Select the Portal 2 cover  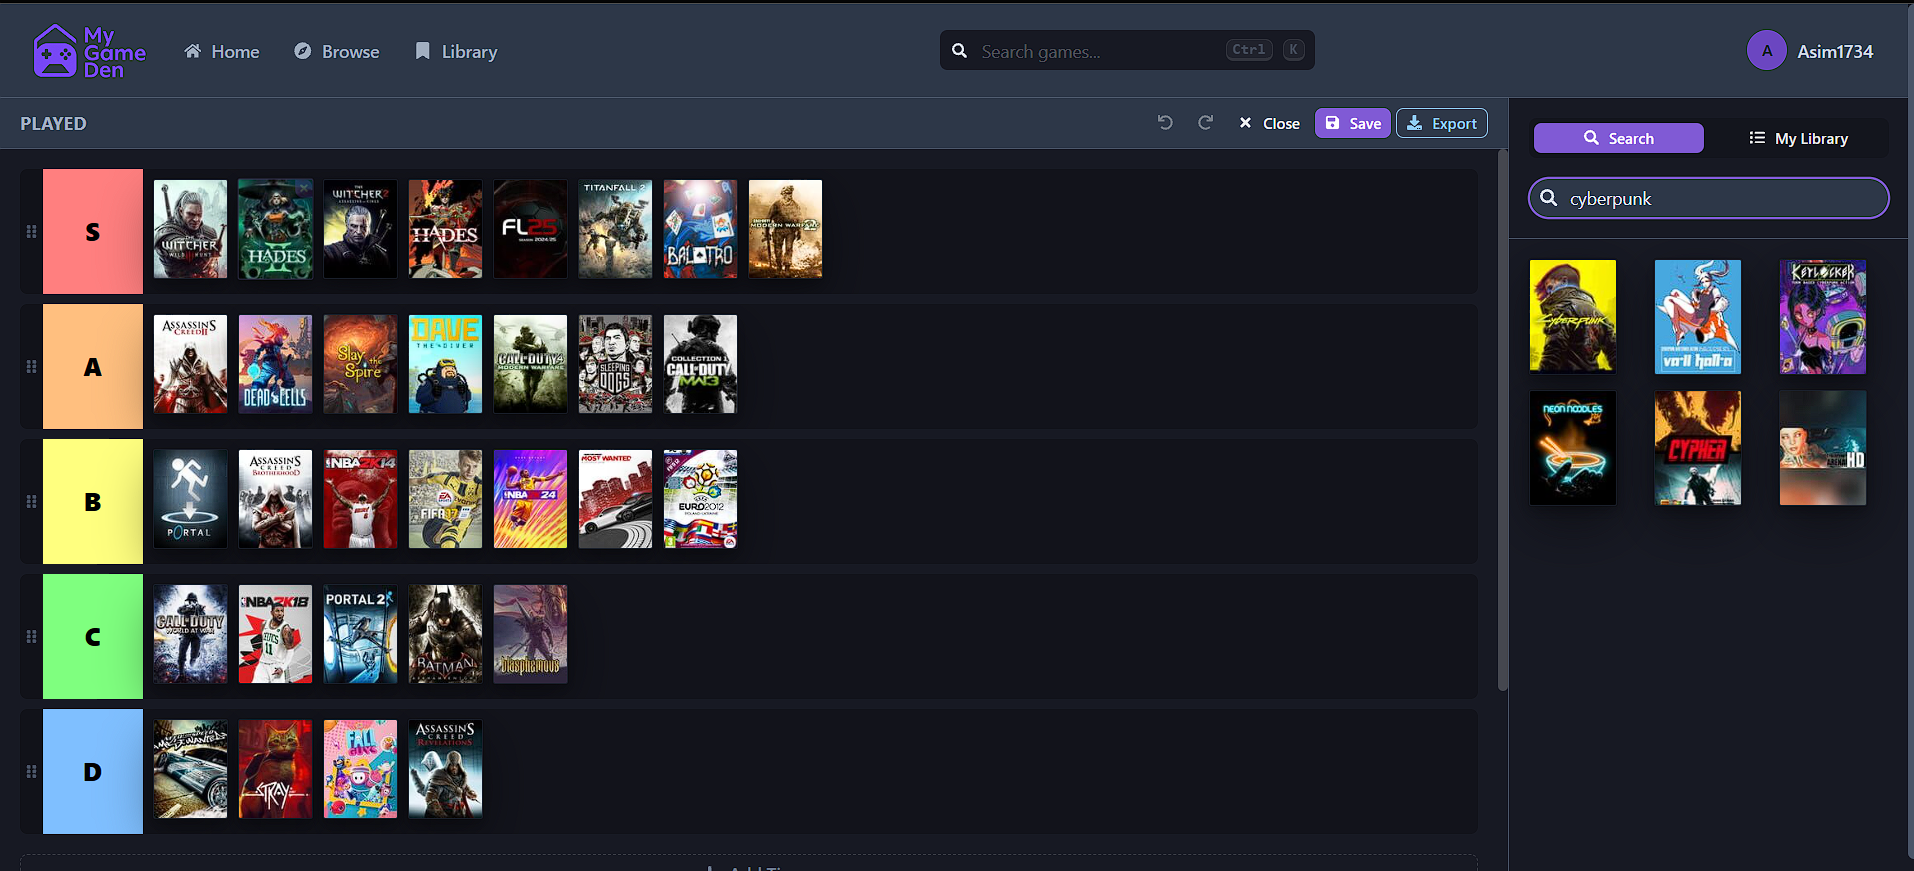(x=360, y=634)
